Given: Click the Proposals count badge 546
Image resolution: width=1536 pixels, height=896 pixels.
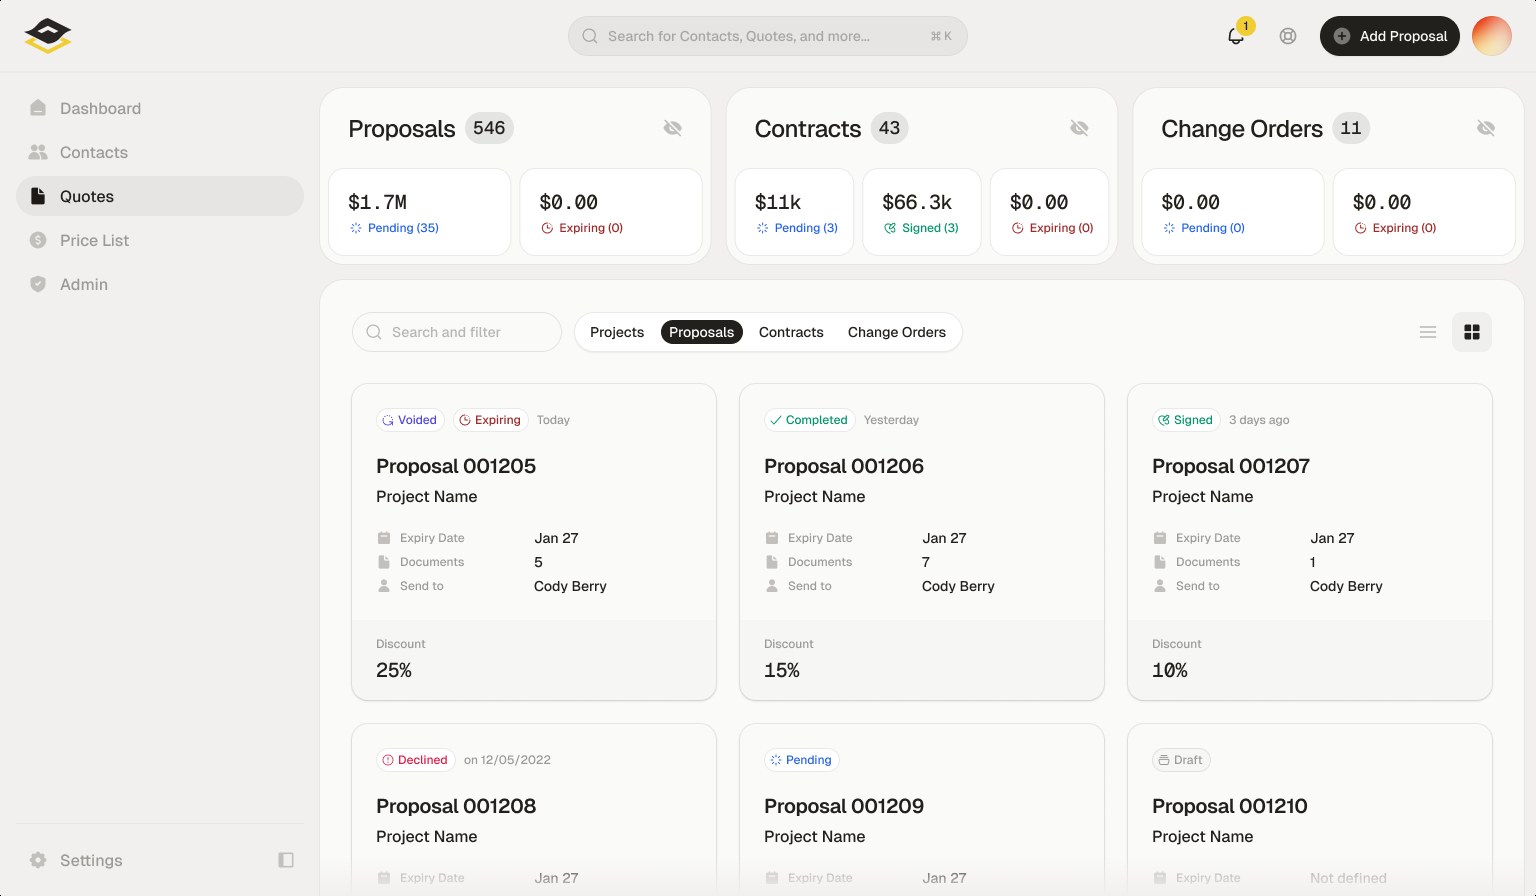Looking at the screenshot, I should coord(489,128).
